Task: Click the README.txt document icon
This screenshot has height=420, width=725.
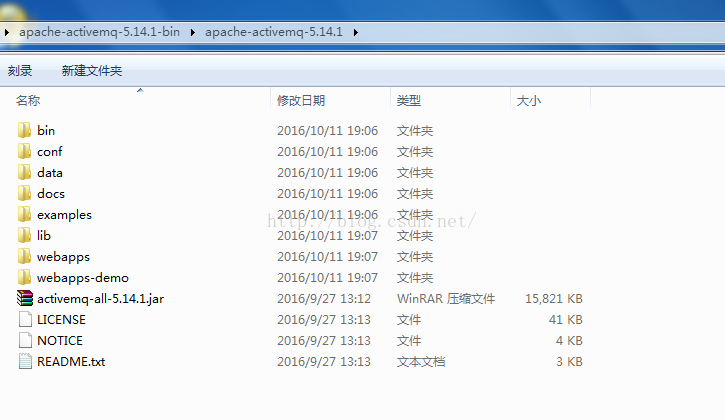Action: coord(25,361)
